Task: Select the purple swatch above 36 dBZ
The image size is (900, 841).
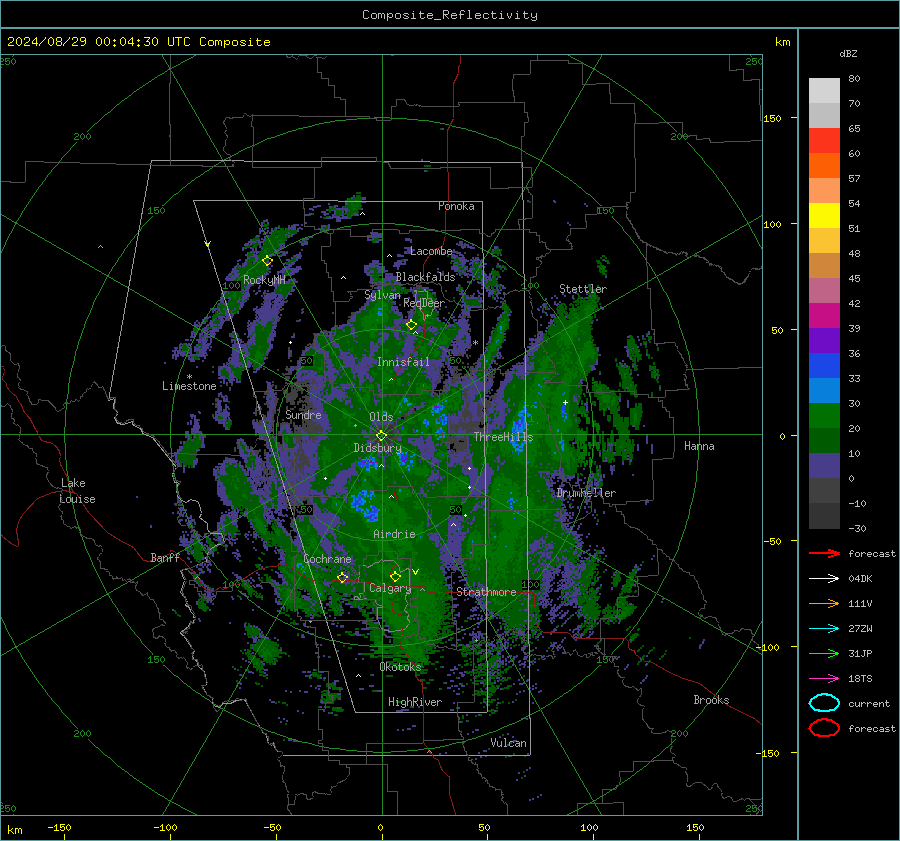Action: 824,340
